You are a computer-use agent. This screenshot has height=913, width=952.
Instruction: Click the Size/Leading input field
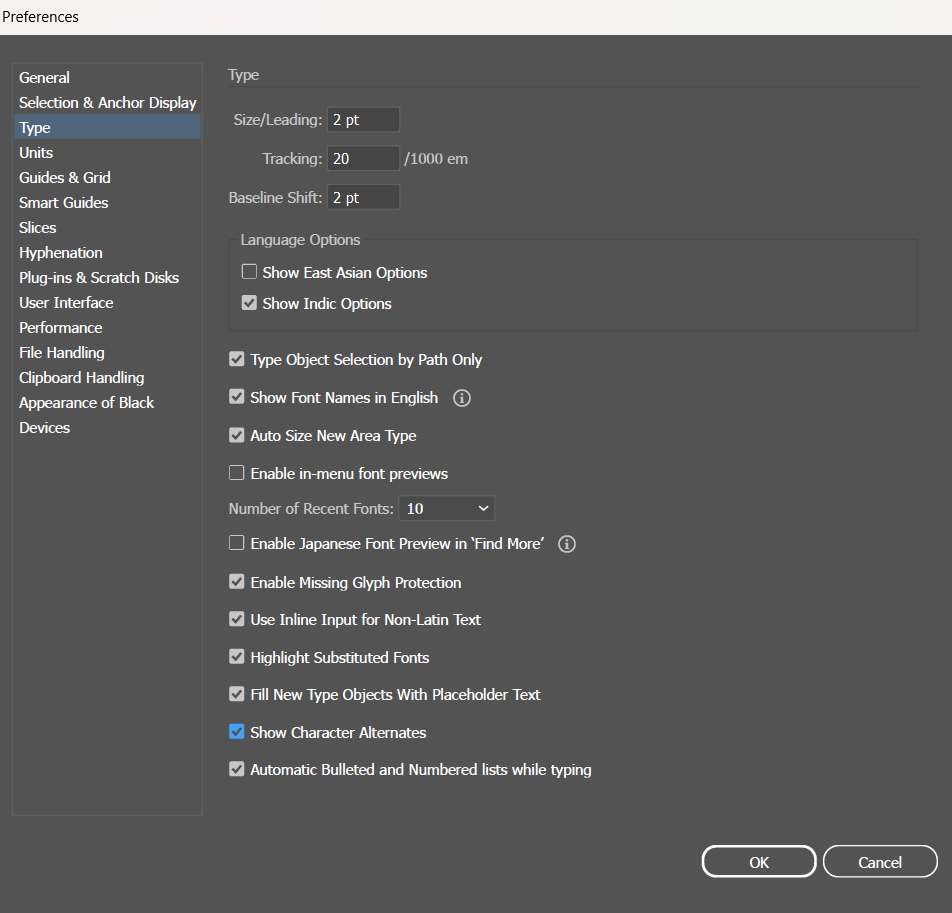(363, 120)
